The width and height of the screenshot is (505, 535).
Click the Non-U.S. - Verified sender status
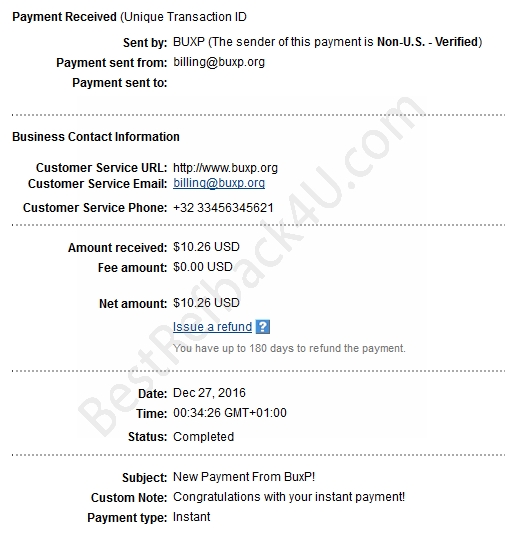(x=428, y=42)
